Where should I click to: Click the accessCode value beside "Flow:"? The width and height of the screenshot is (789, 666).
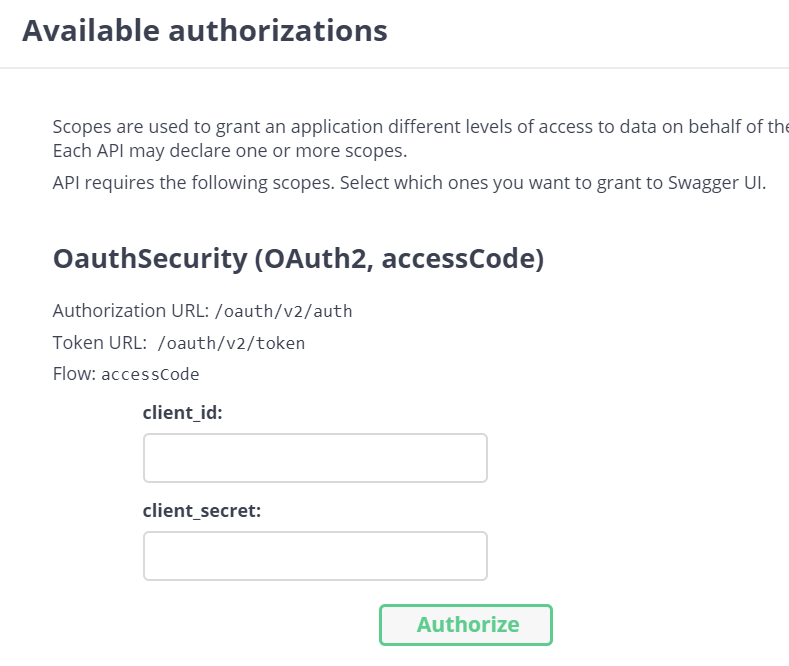click(x=150, y=375)
